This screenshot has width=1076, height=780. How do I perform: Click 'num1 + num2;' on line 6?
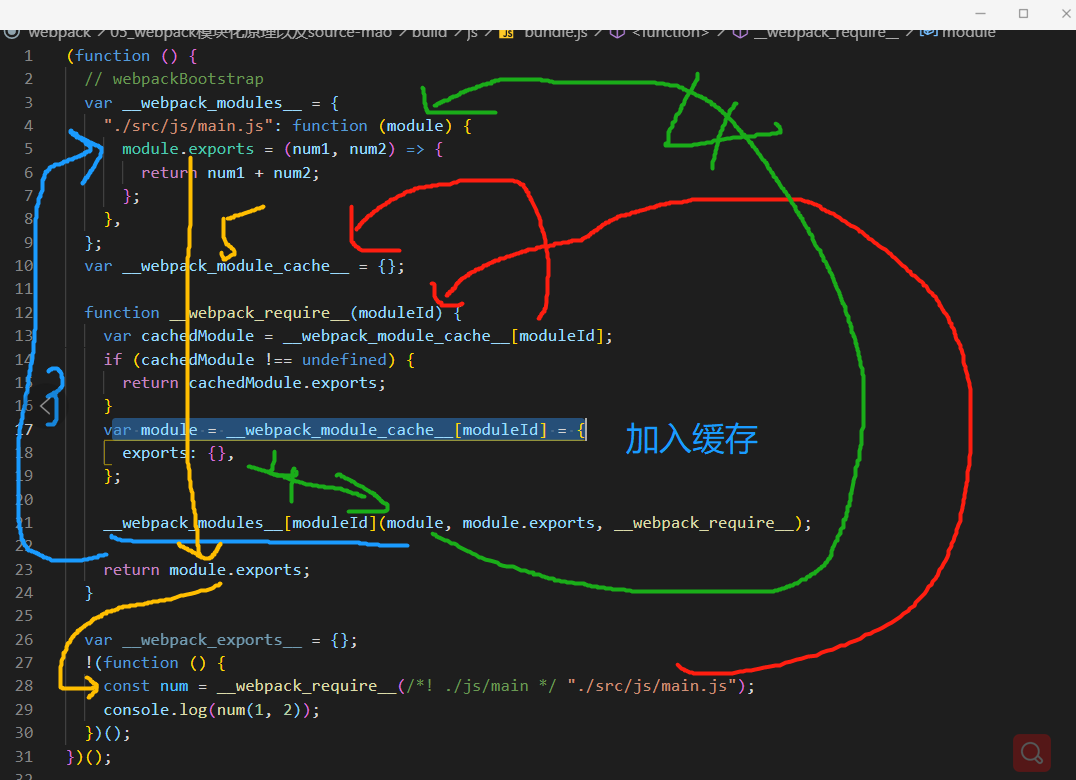(x=264, y=173)
